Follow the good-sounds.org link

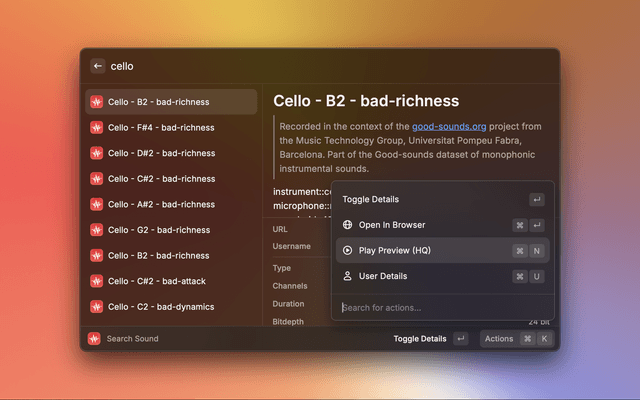(449, 127)
